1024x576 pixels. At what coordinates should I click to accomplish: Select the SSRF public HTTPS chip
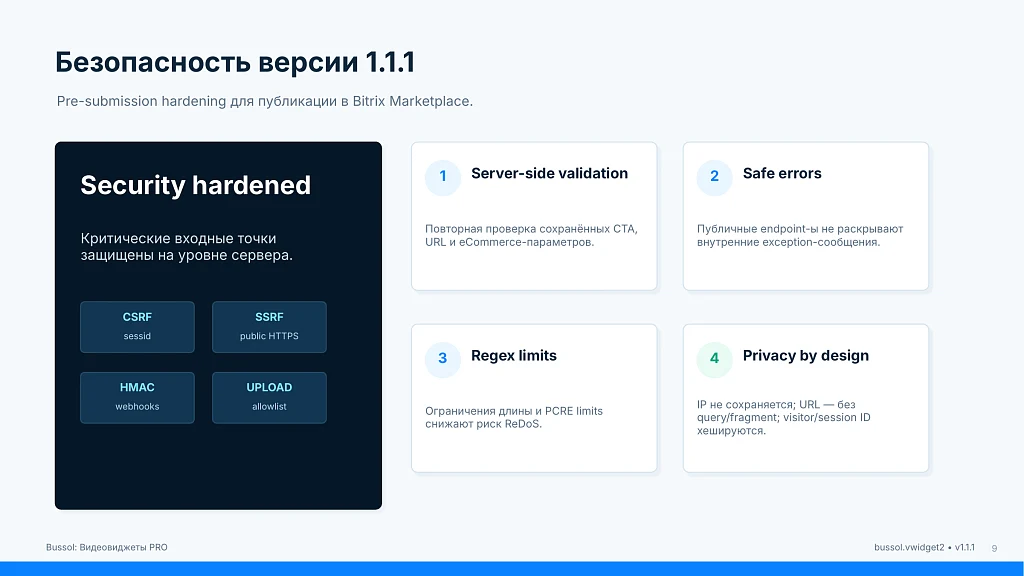click(x=269, y=327)
